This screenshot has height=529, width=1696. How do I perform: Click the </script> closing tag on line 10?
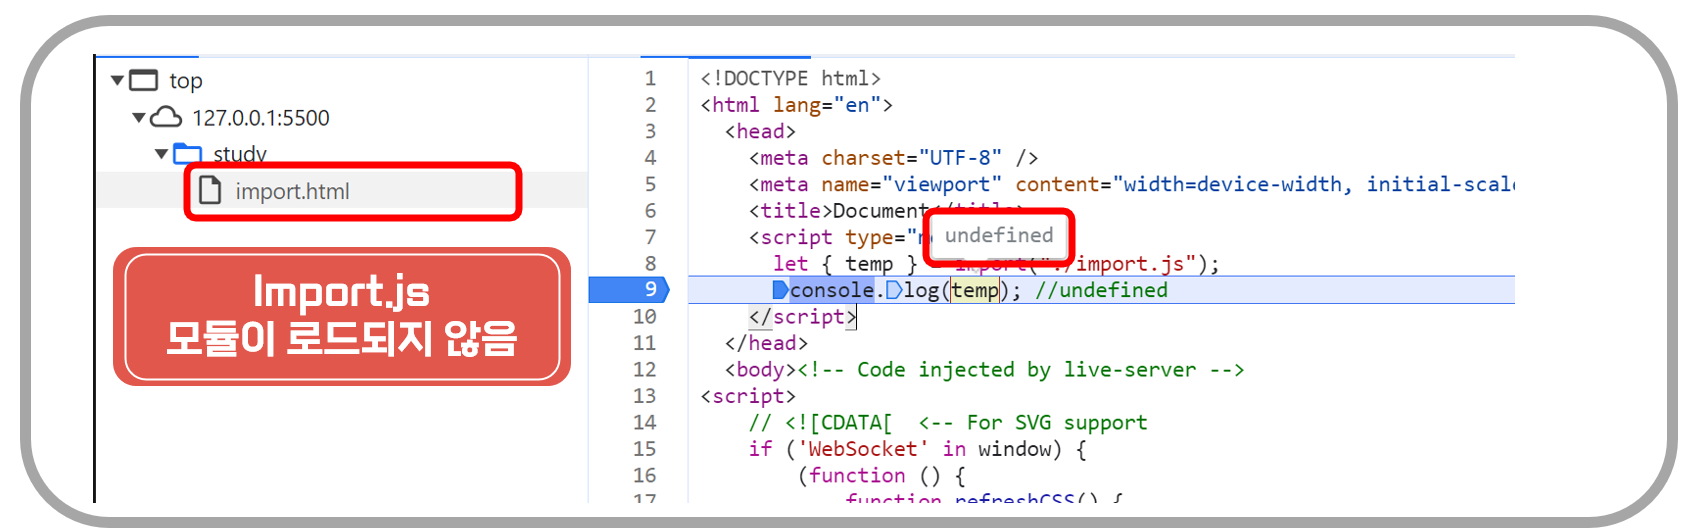[803, 316]
